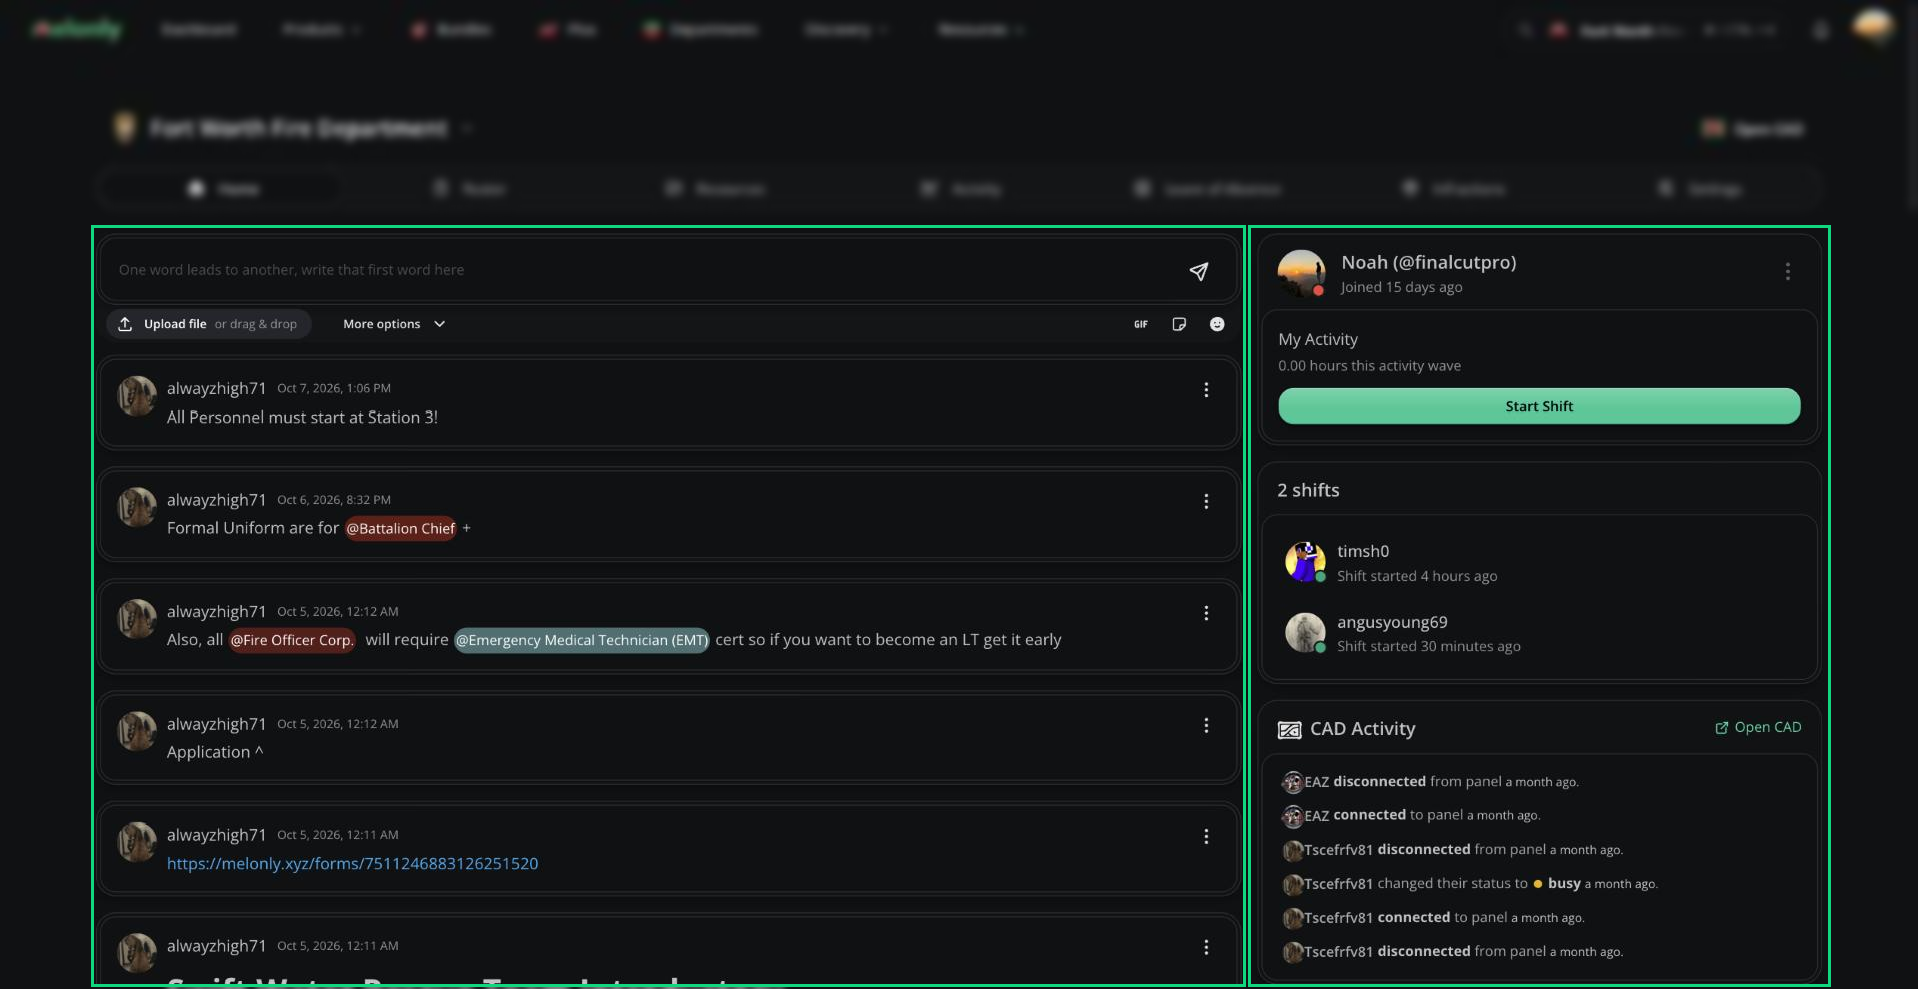Click 'EAZ disconnected from panel' entry
This screenshot has width=1918, height=989.
tap(1431, 782)
